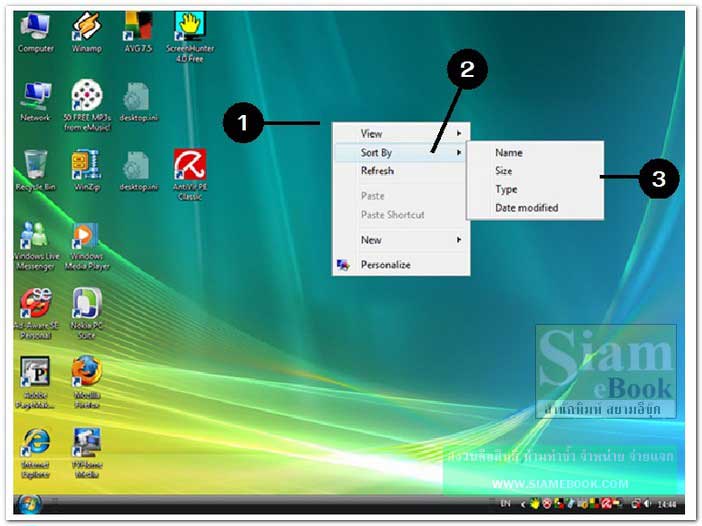Select the WinZip shortcut icon
This screenshot has width=702, height=526.
click(87, 171)
